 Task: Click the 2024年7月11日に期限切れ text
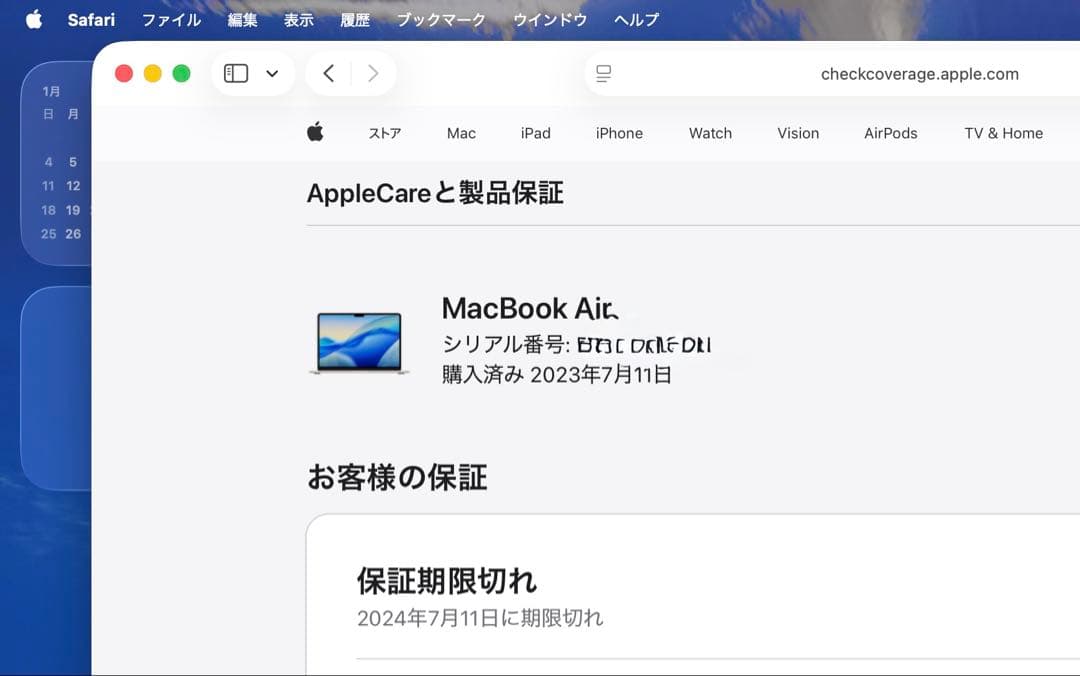pyautogui.click(x=480, y=618)
